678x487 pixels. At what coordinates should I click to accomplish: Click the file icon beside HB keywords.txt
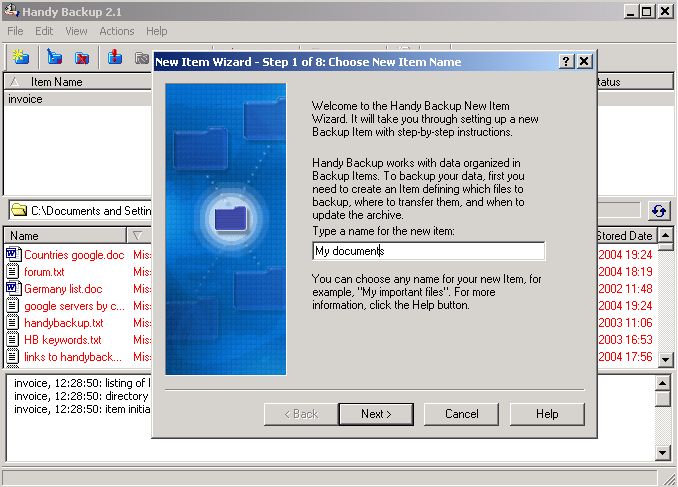pyautogui.click(x=13, y=340)
